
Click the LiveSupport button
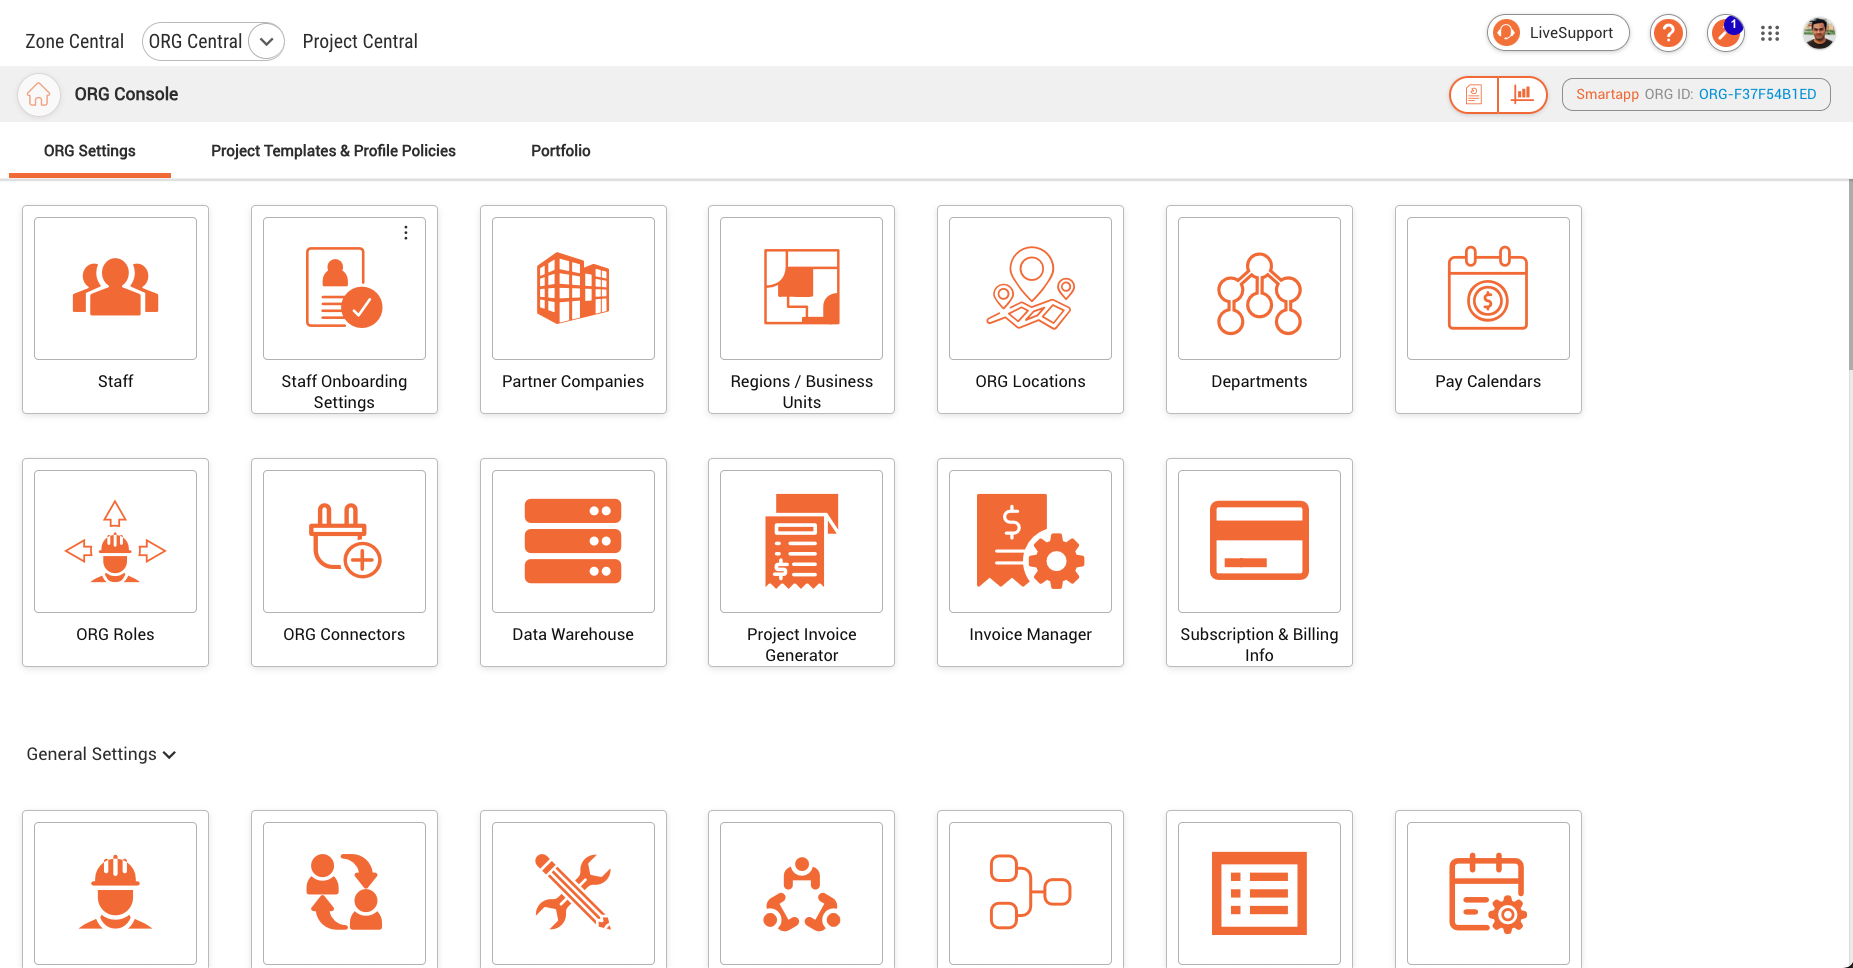(1557, 33)
